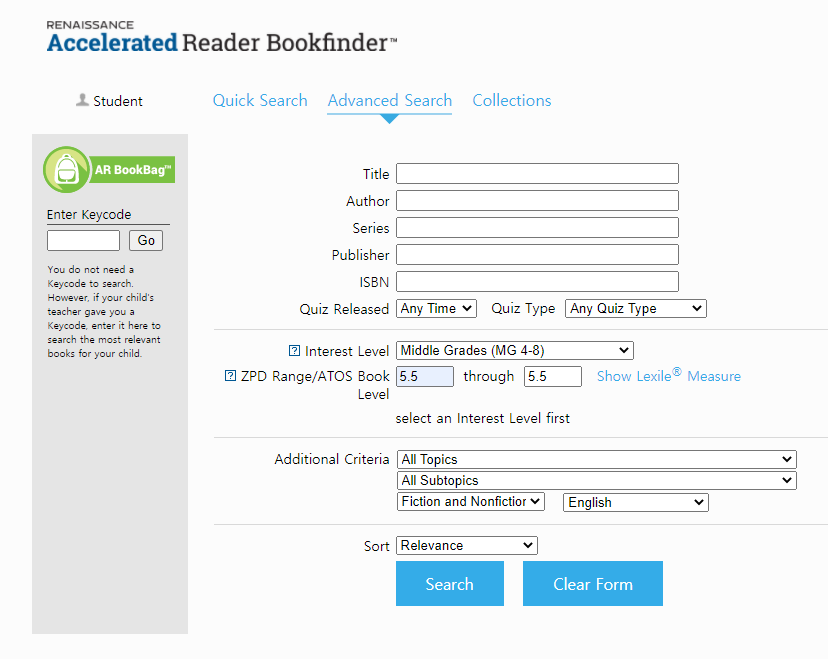828x659 pixels.
Task: Click the Go button beside Keycode
Action: point(146,240)
